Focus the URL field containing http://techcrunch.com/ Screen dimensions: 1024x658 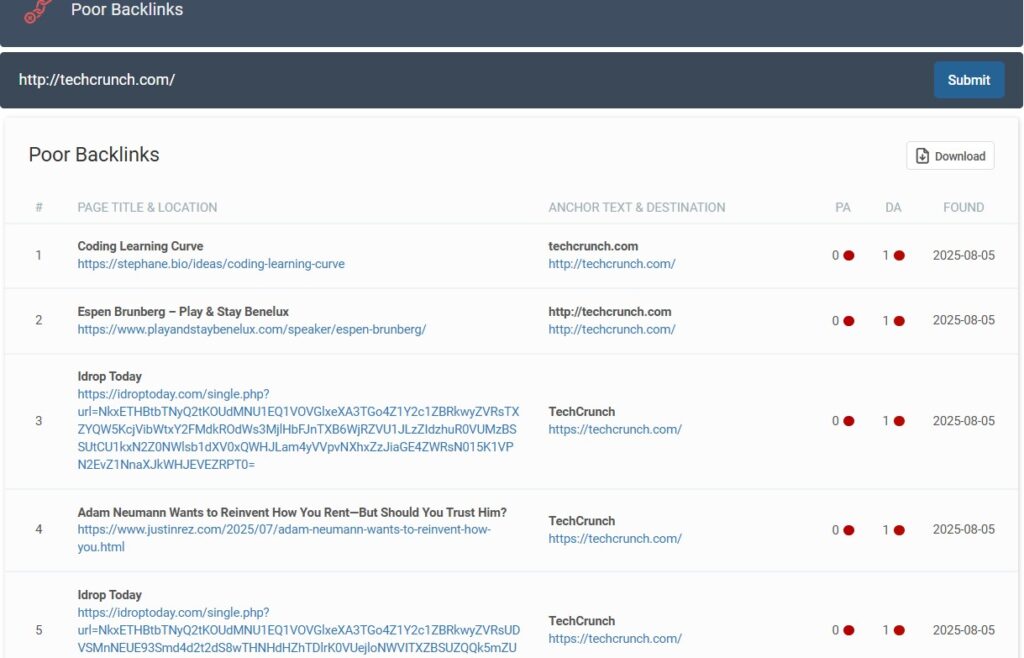(467, 80)
